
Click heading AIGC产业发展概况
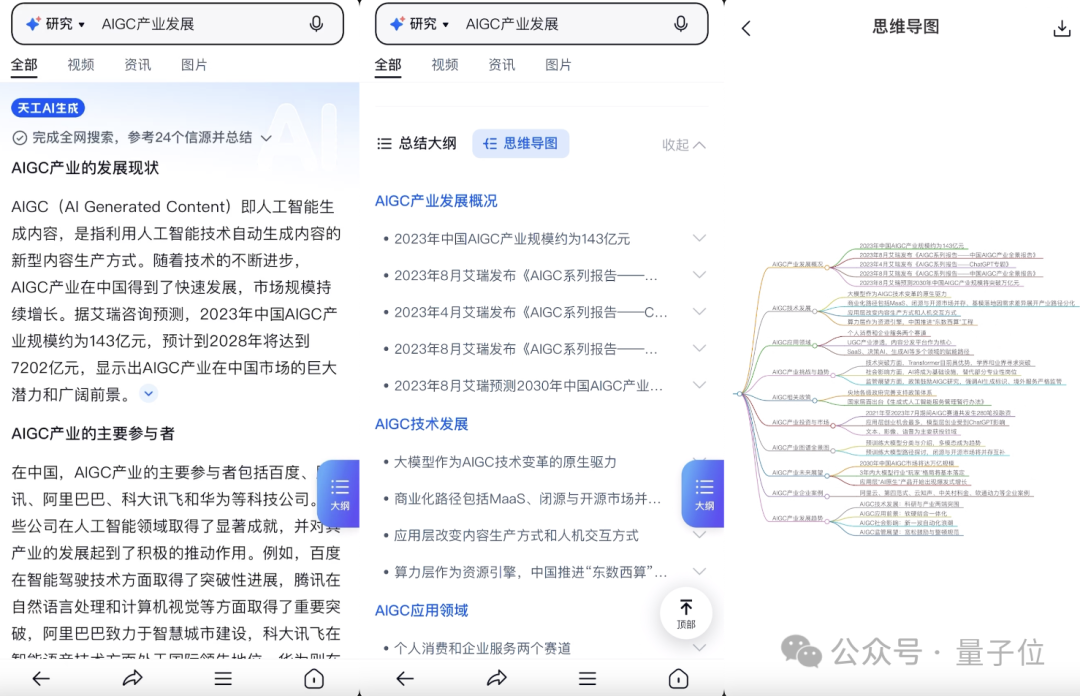point(436,201)
